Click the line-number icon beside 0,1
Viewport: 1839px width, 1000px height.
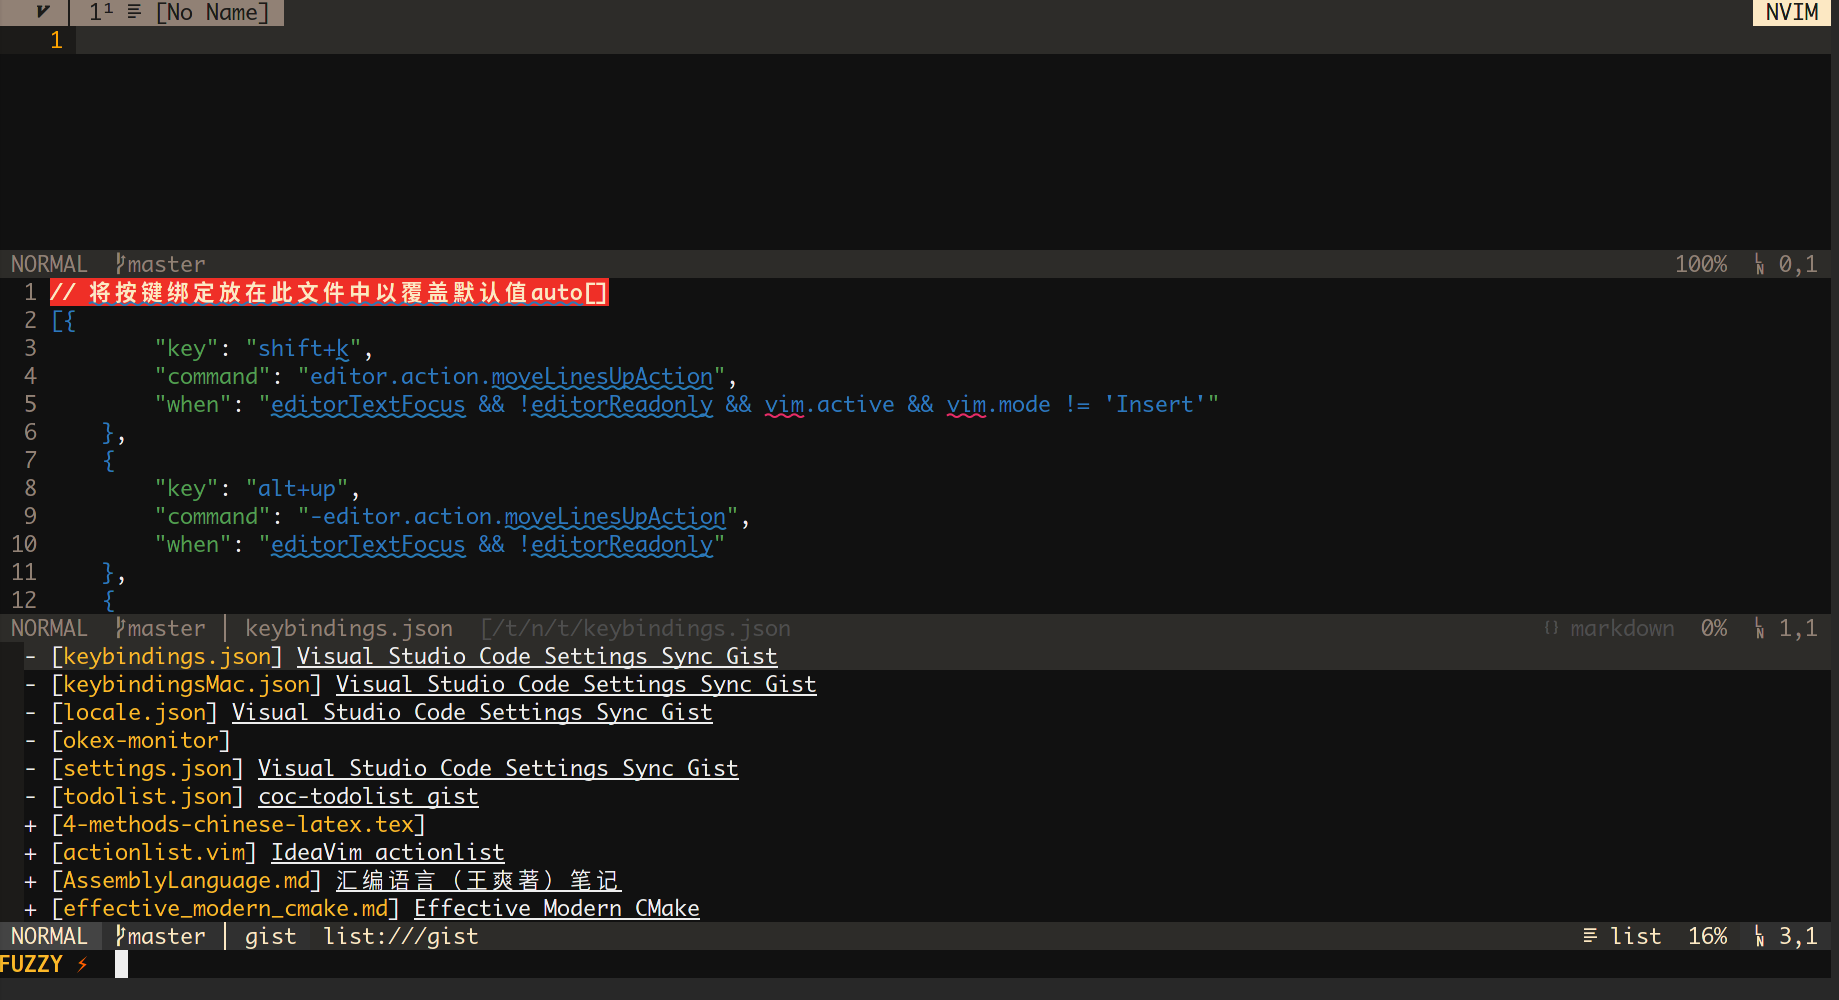click(1759, 264)
